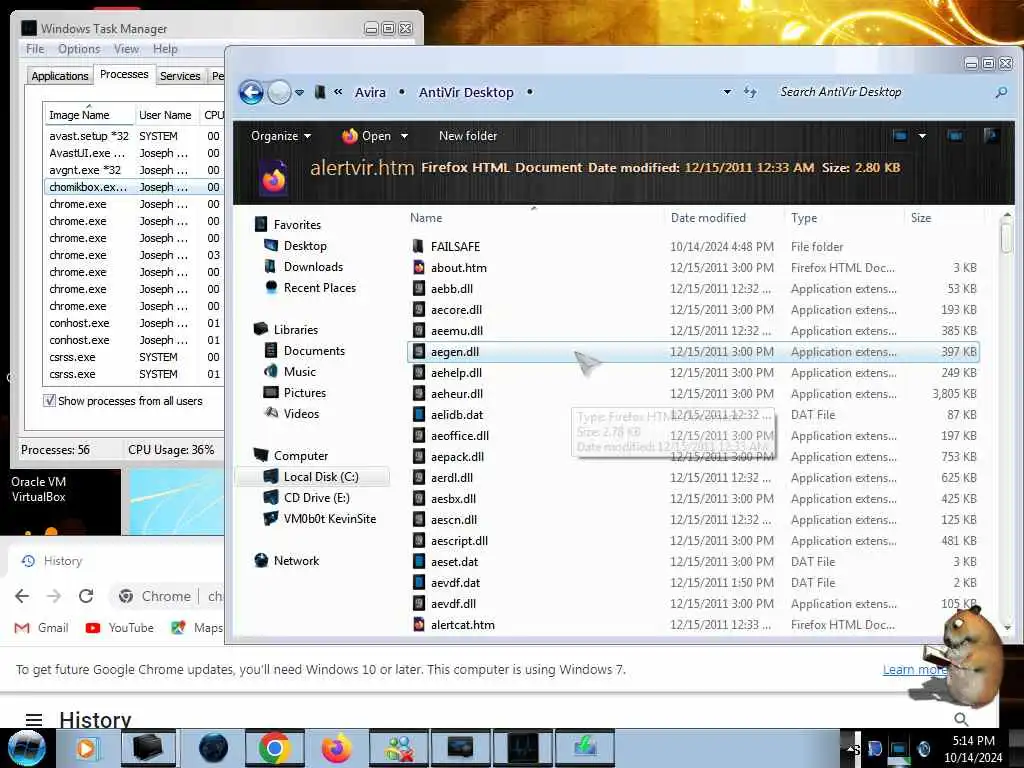Open File menu in Task Manager
This screenshot has width=1024, height=768.
35,49
